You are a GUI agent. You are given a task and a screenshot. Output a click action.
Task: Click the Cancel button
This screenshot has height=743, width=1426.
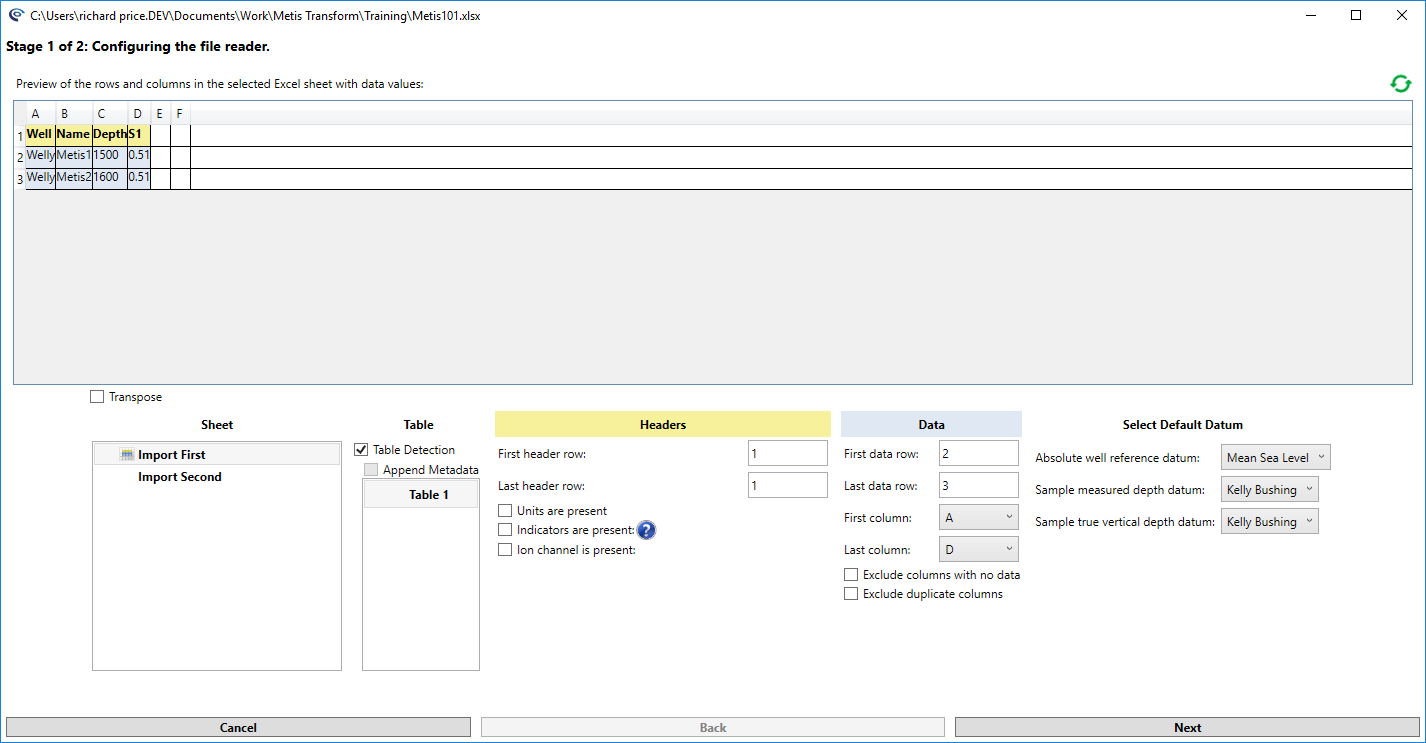238,727
